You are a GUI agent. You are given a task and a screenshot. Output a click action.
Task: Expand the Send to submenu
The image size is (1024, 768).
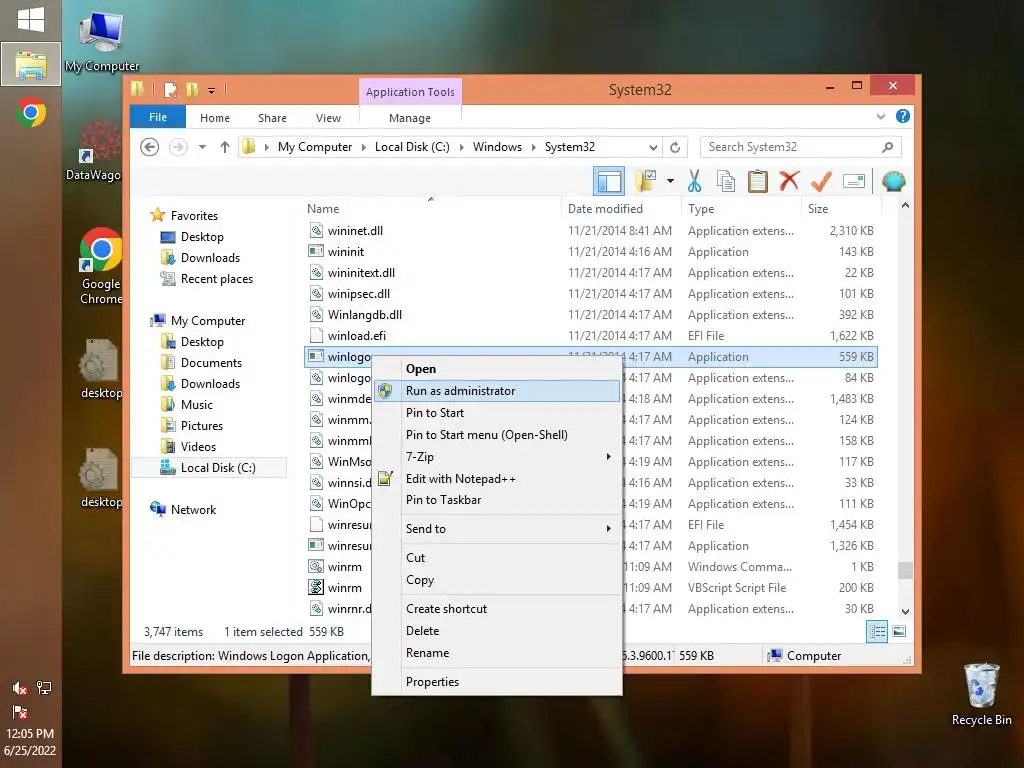(x=497, y=529)
